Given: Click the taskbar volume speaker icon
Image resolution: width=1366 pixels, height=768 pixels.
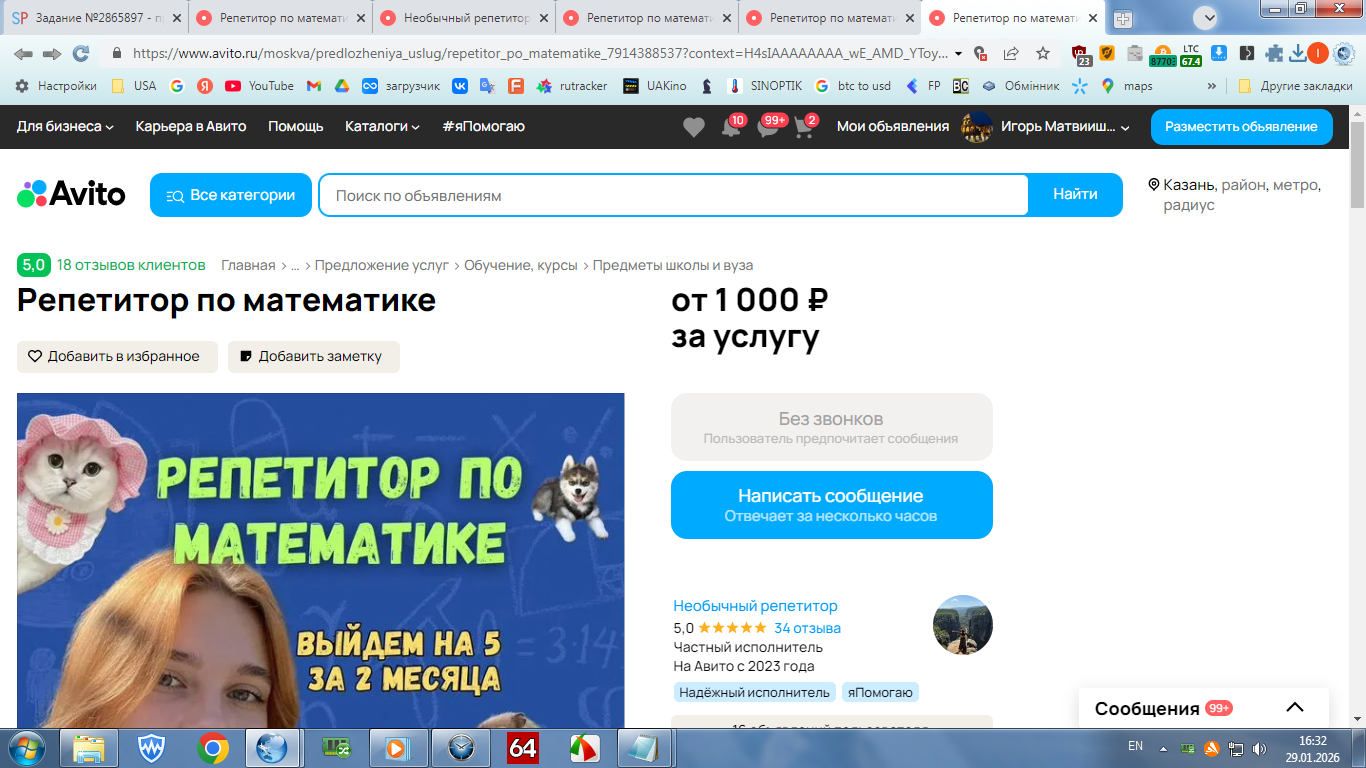Looking at the screenshot, I should pyautogui.click(x=1259, y=748).
